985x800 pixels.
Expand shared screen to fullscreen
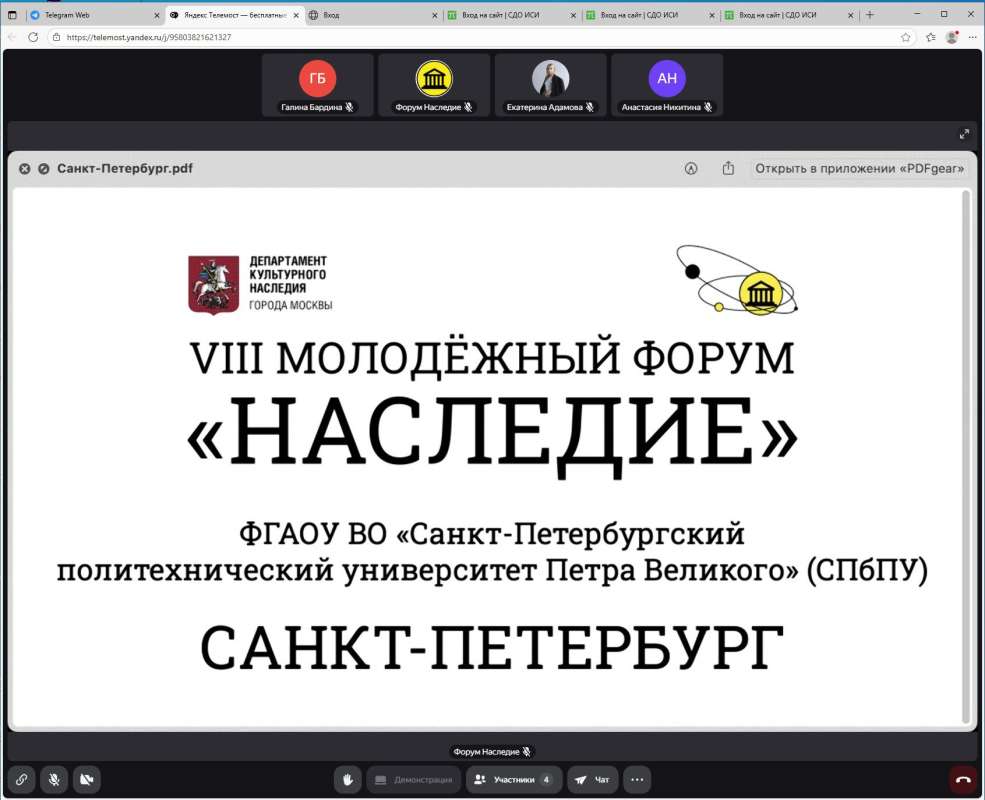point(964,134)
